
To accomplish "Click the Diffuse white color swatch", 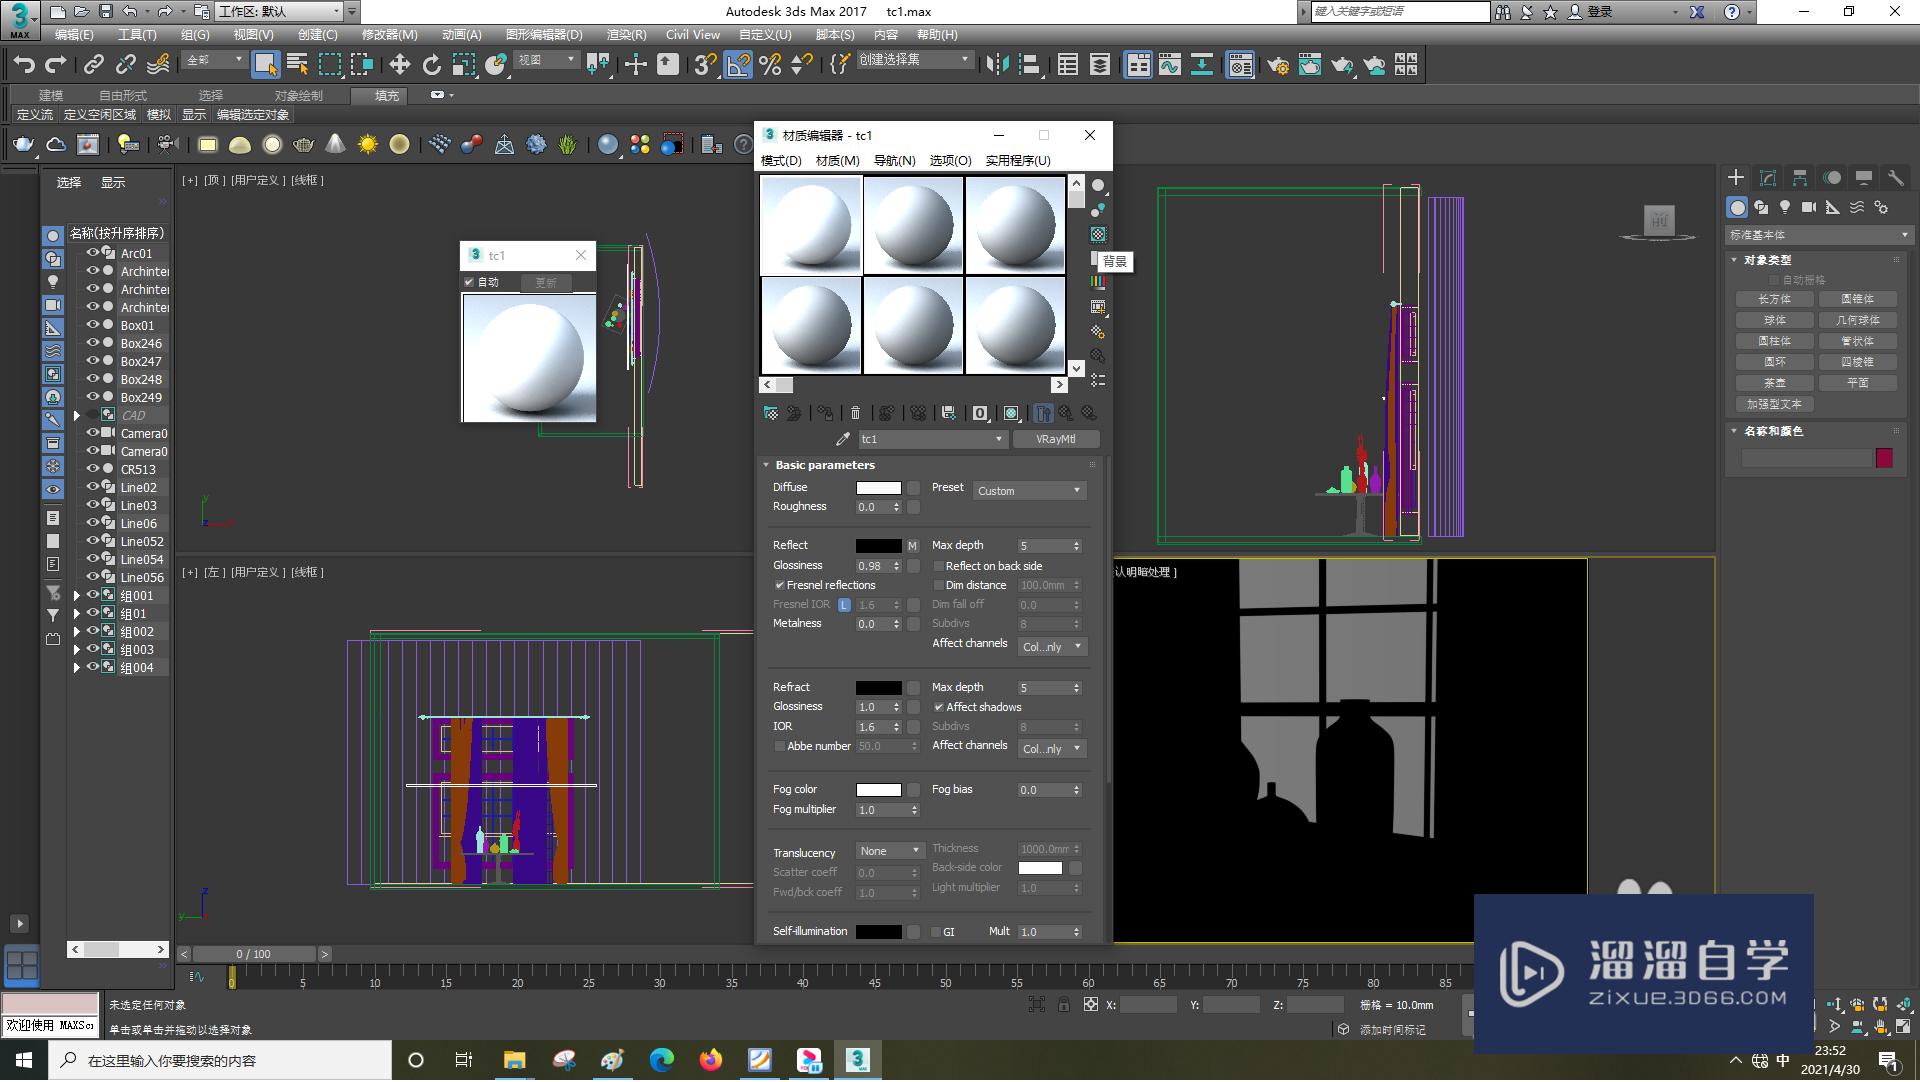I will [x=878, y=488].
